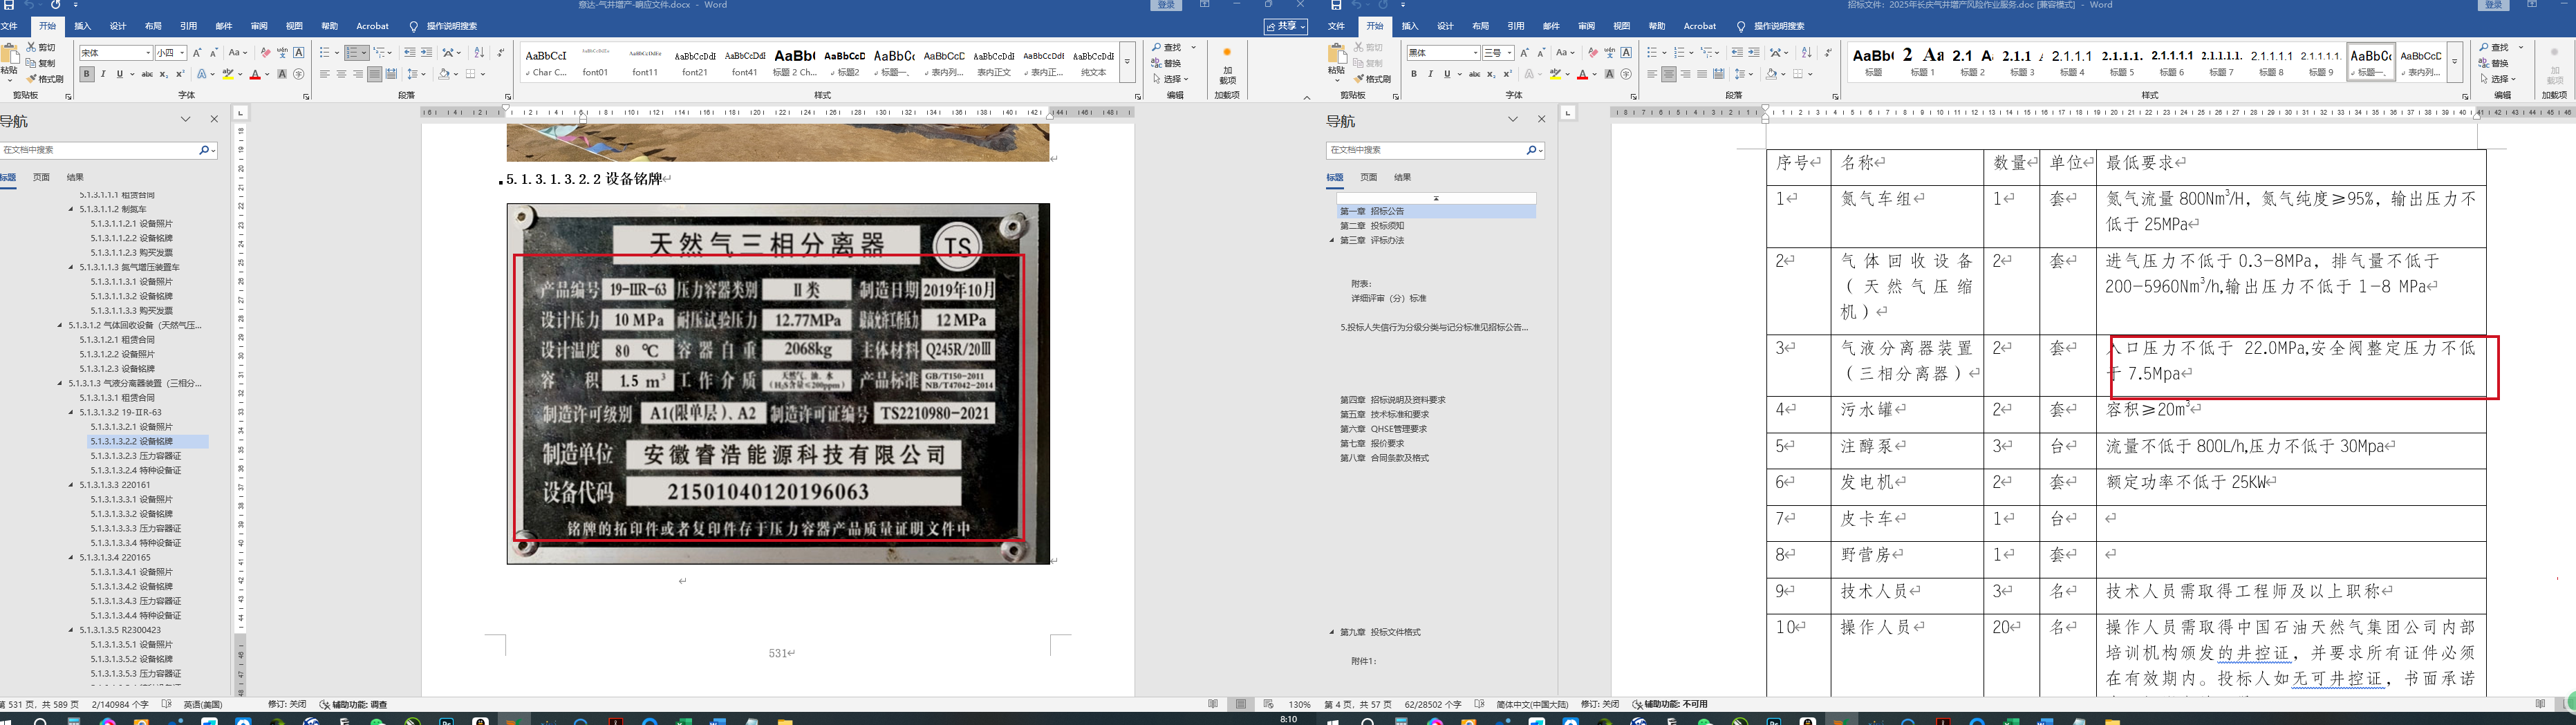Toggle Italic in the right Word window

click(1430, 74)
